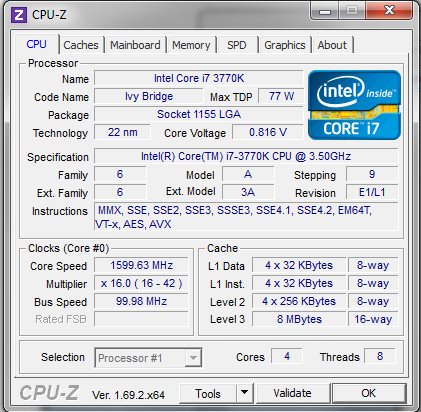
Task: Click the Ext. Model value 3A
Action: [248, 192]
